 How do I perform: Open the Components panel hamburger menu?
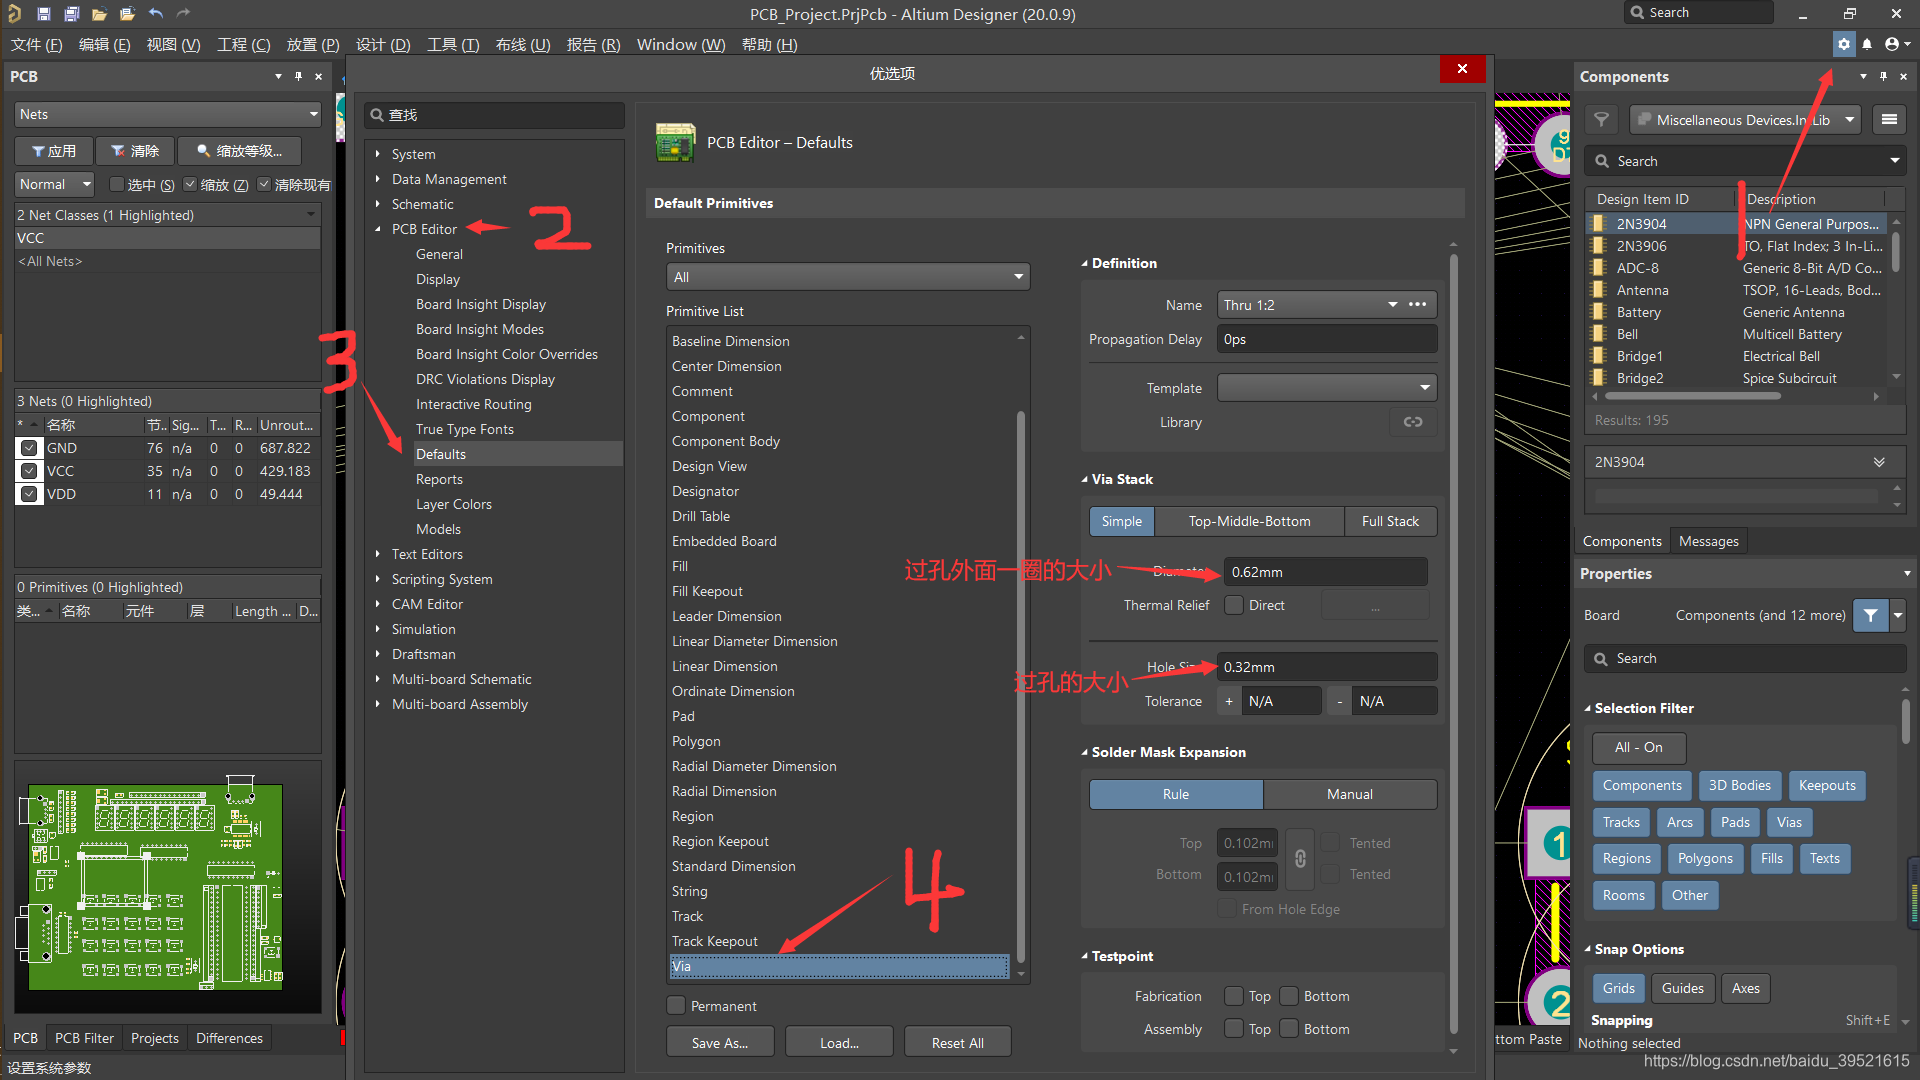(x=1889, y=120)
